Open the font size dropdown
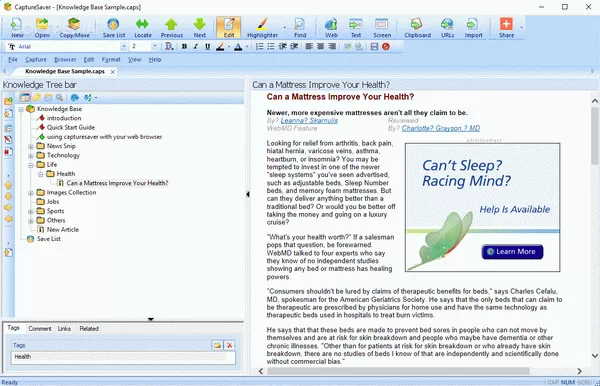This screenshot has height=386, width=600. click(x=155, y=47)
